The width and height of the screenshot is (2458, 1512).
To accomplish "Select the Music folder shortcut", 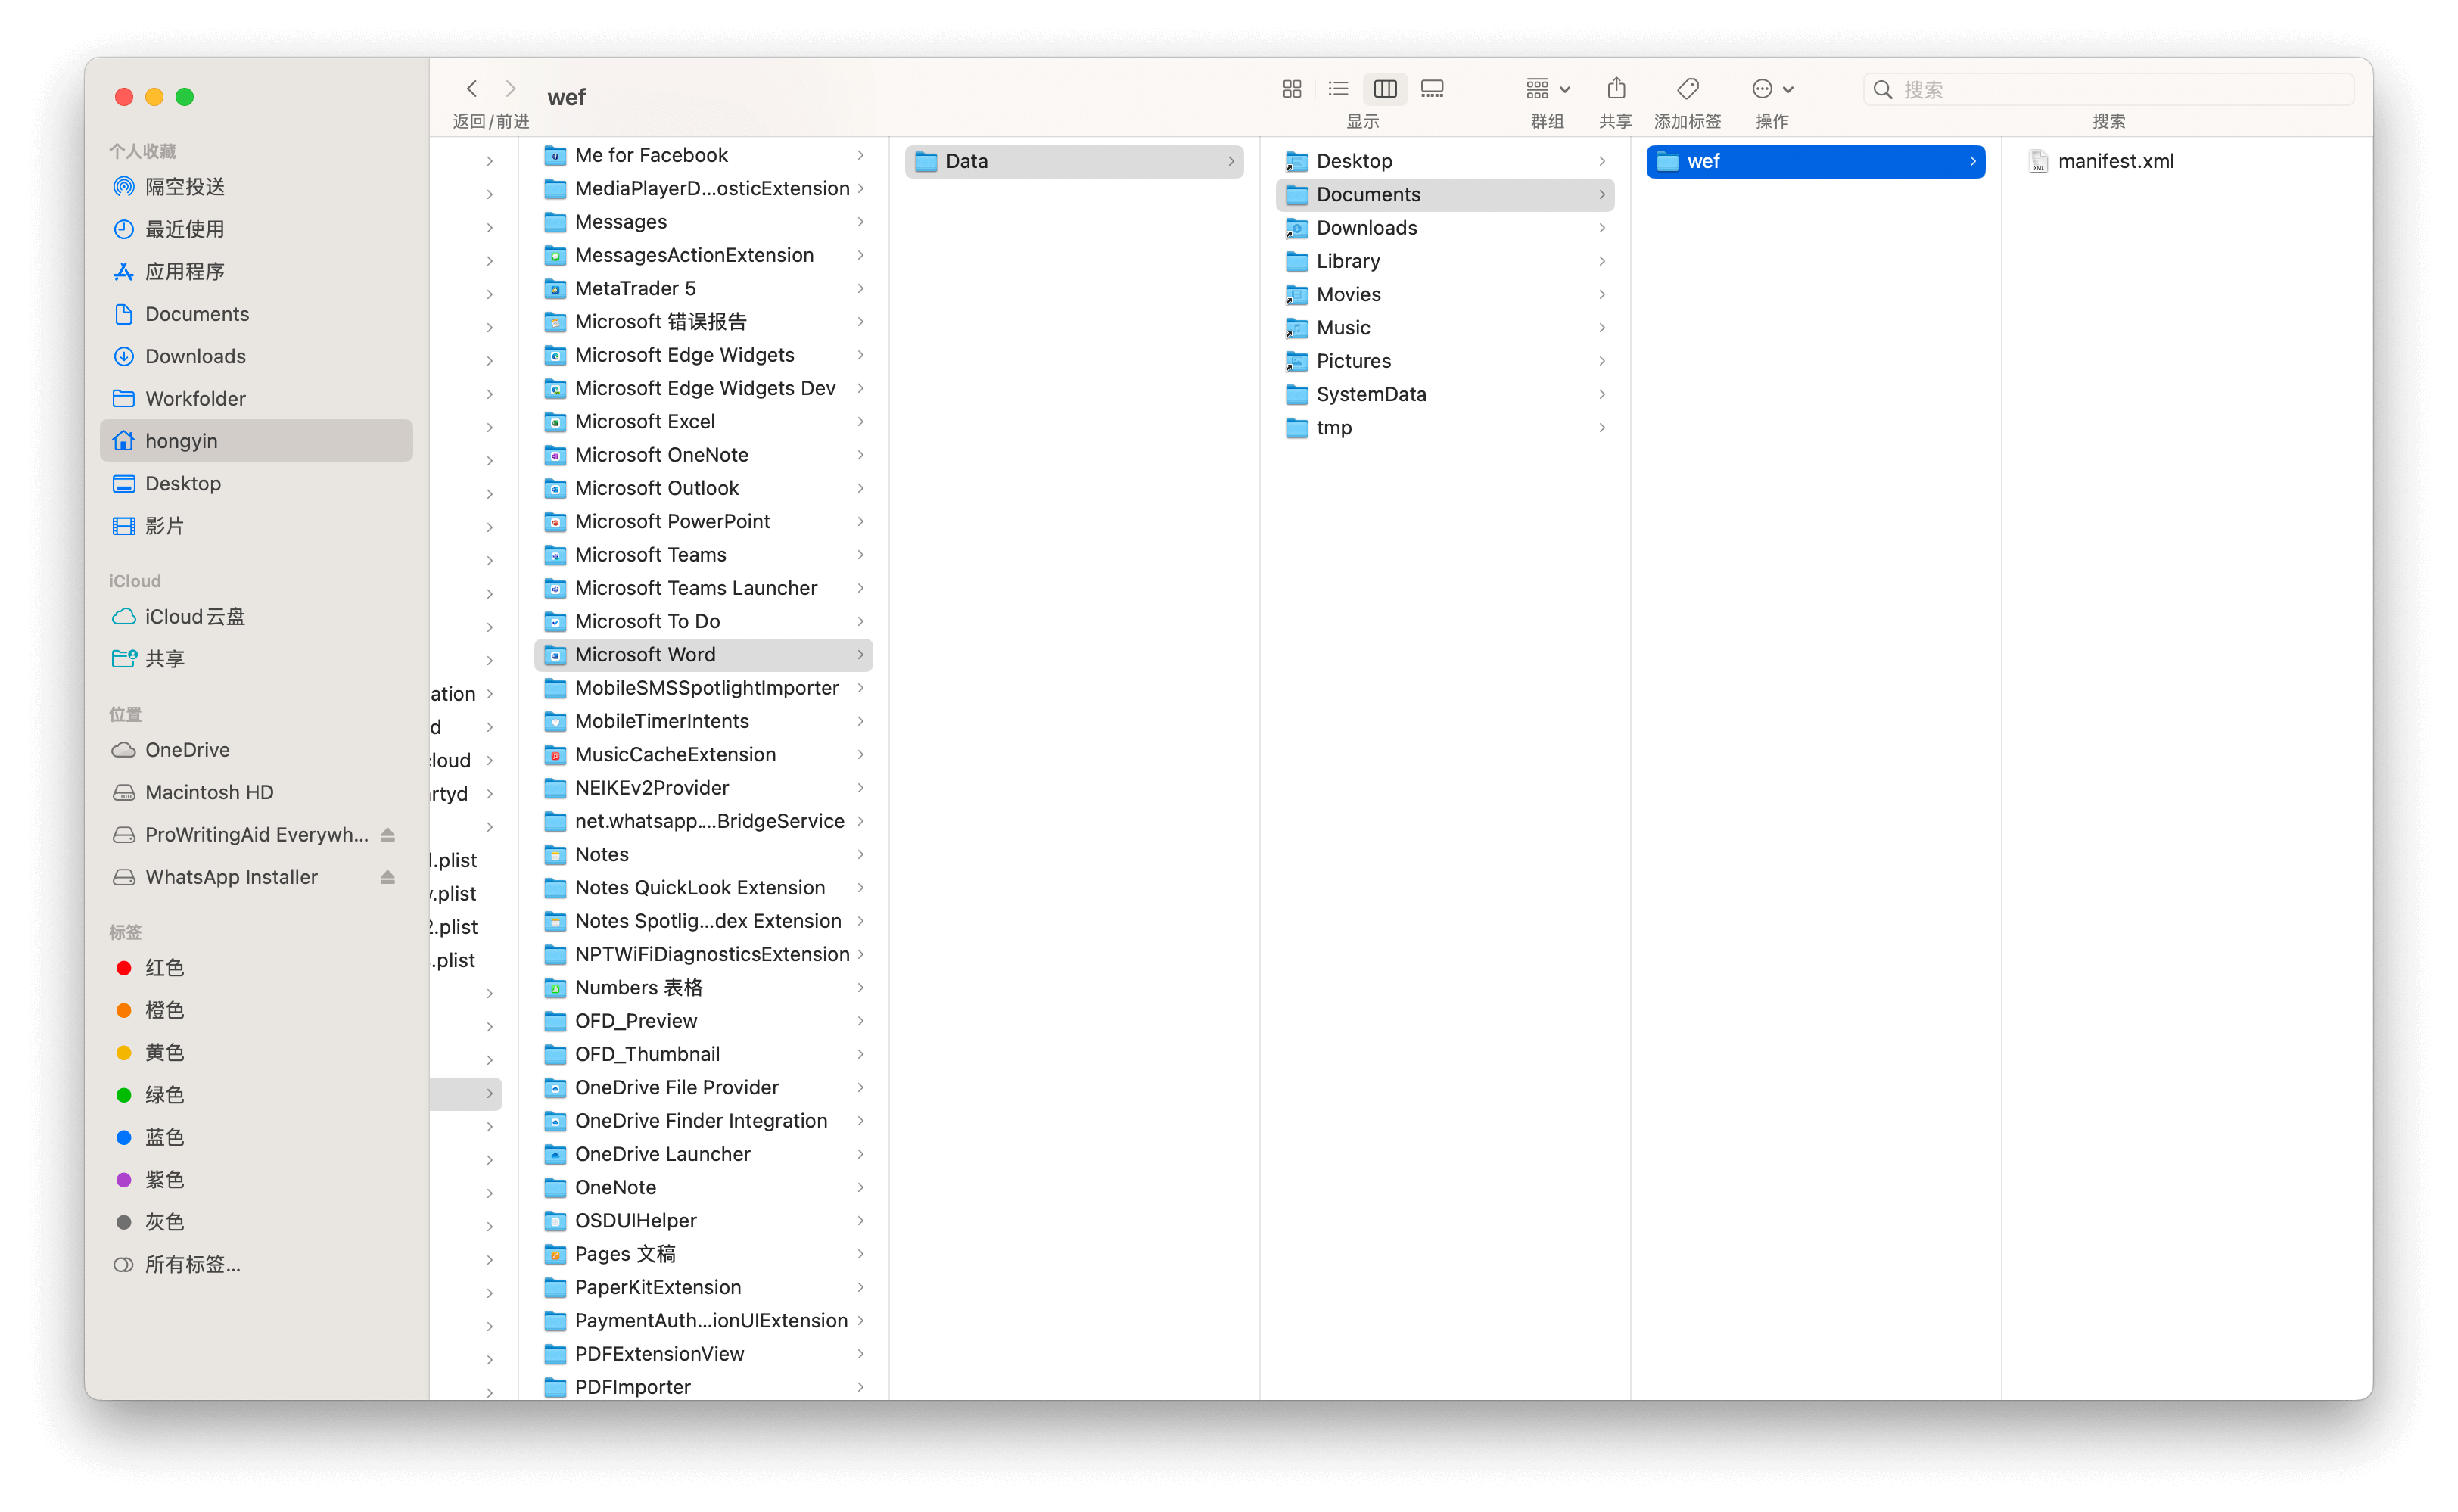I will click(x=1445, y=327).
